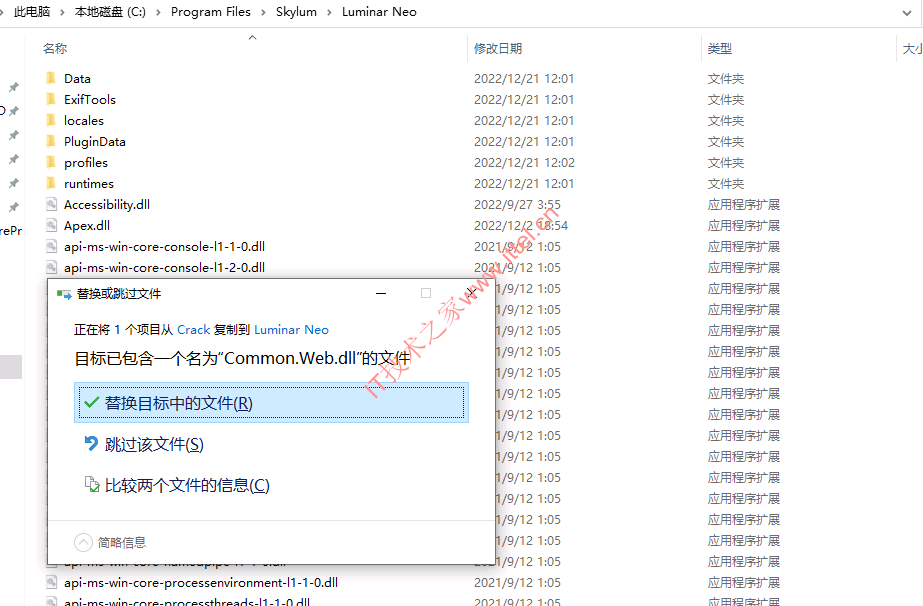Navigate to Skylum breadcrumb
The image size is (923, 606).
coord(296,12)
